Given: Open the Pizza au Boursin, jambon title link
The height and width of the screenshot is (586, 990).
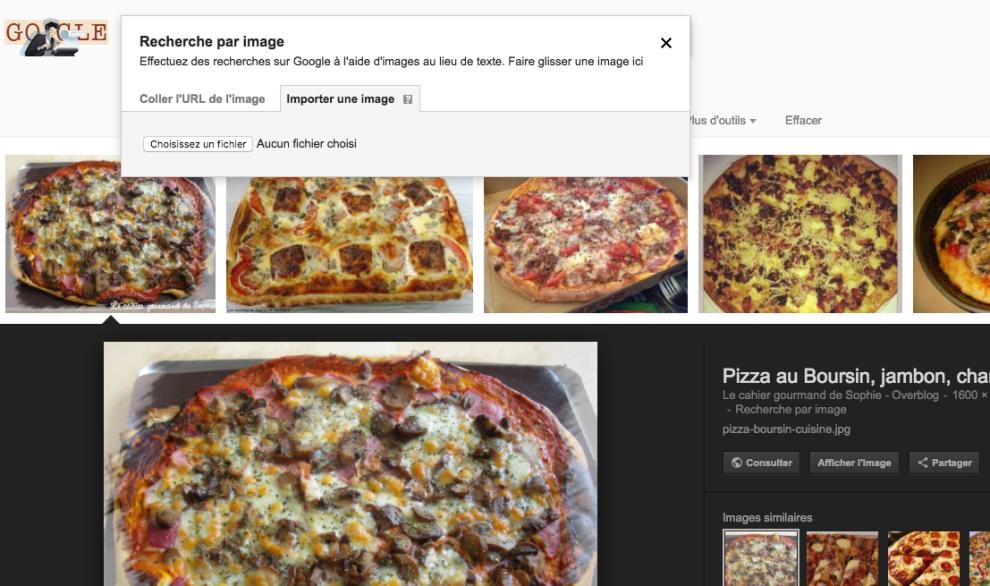Looking at the screenshot, I should [856, 376].
